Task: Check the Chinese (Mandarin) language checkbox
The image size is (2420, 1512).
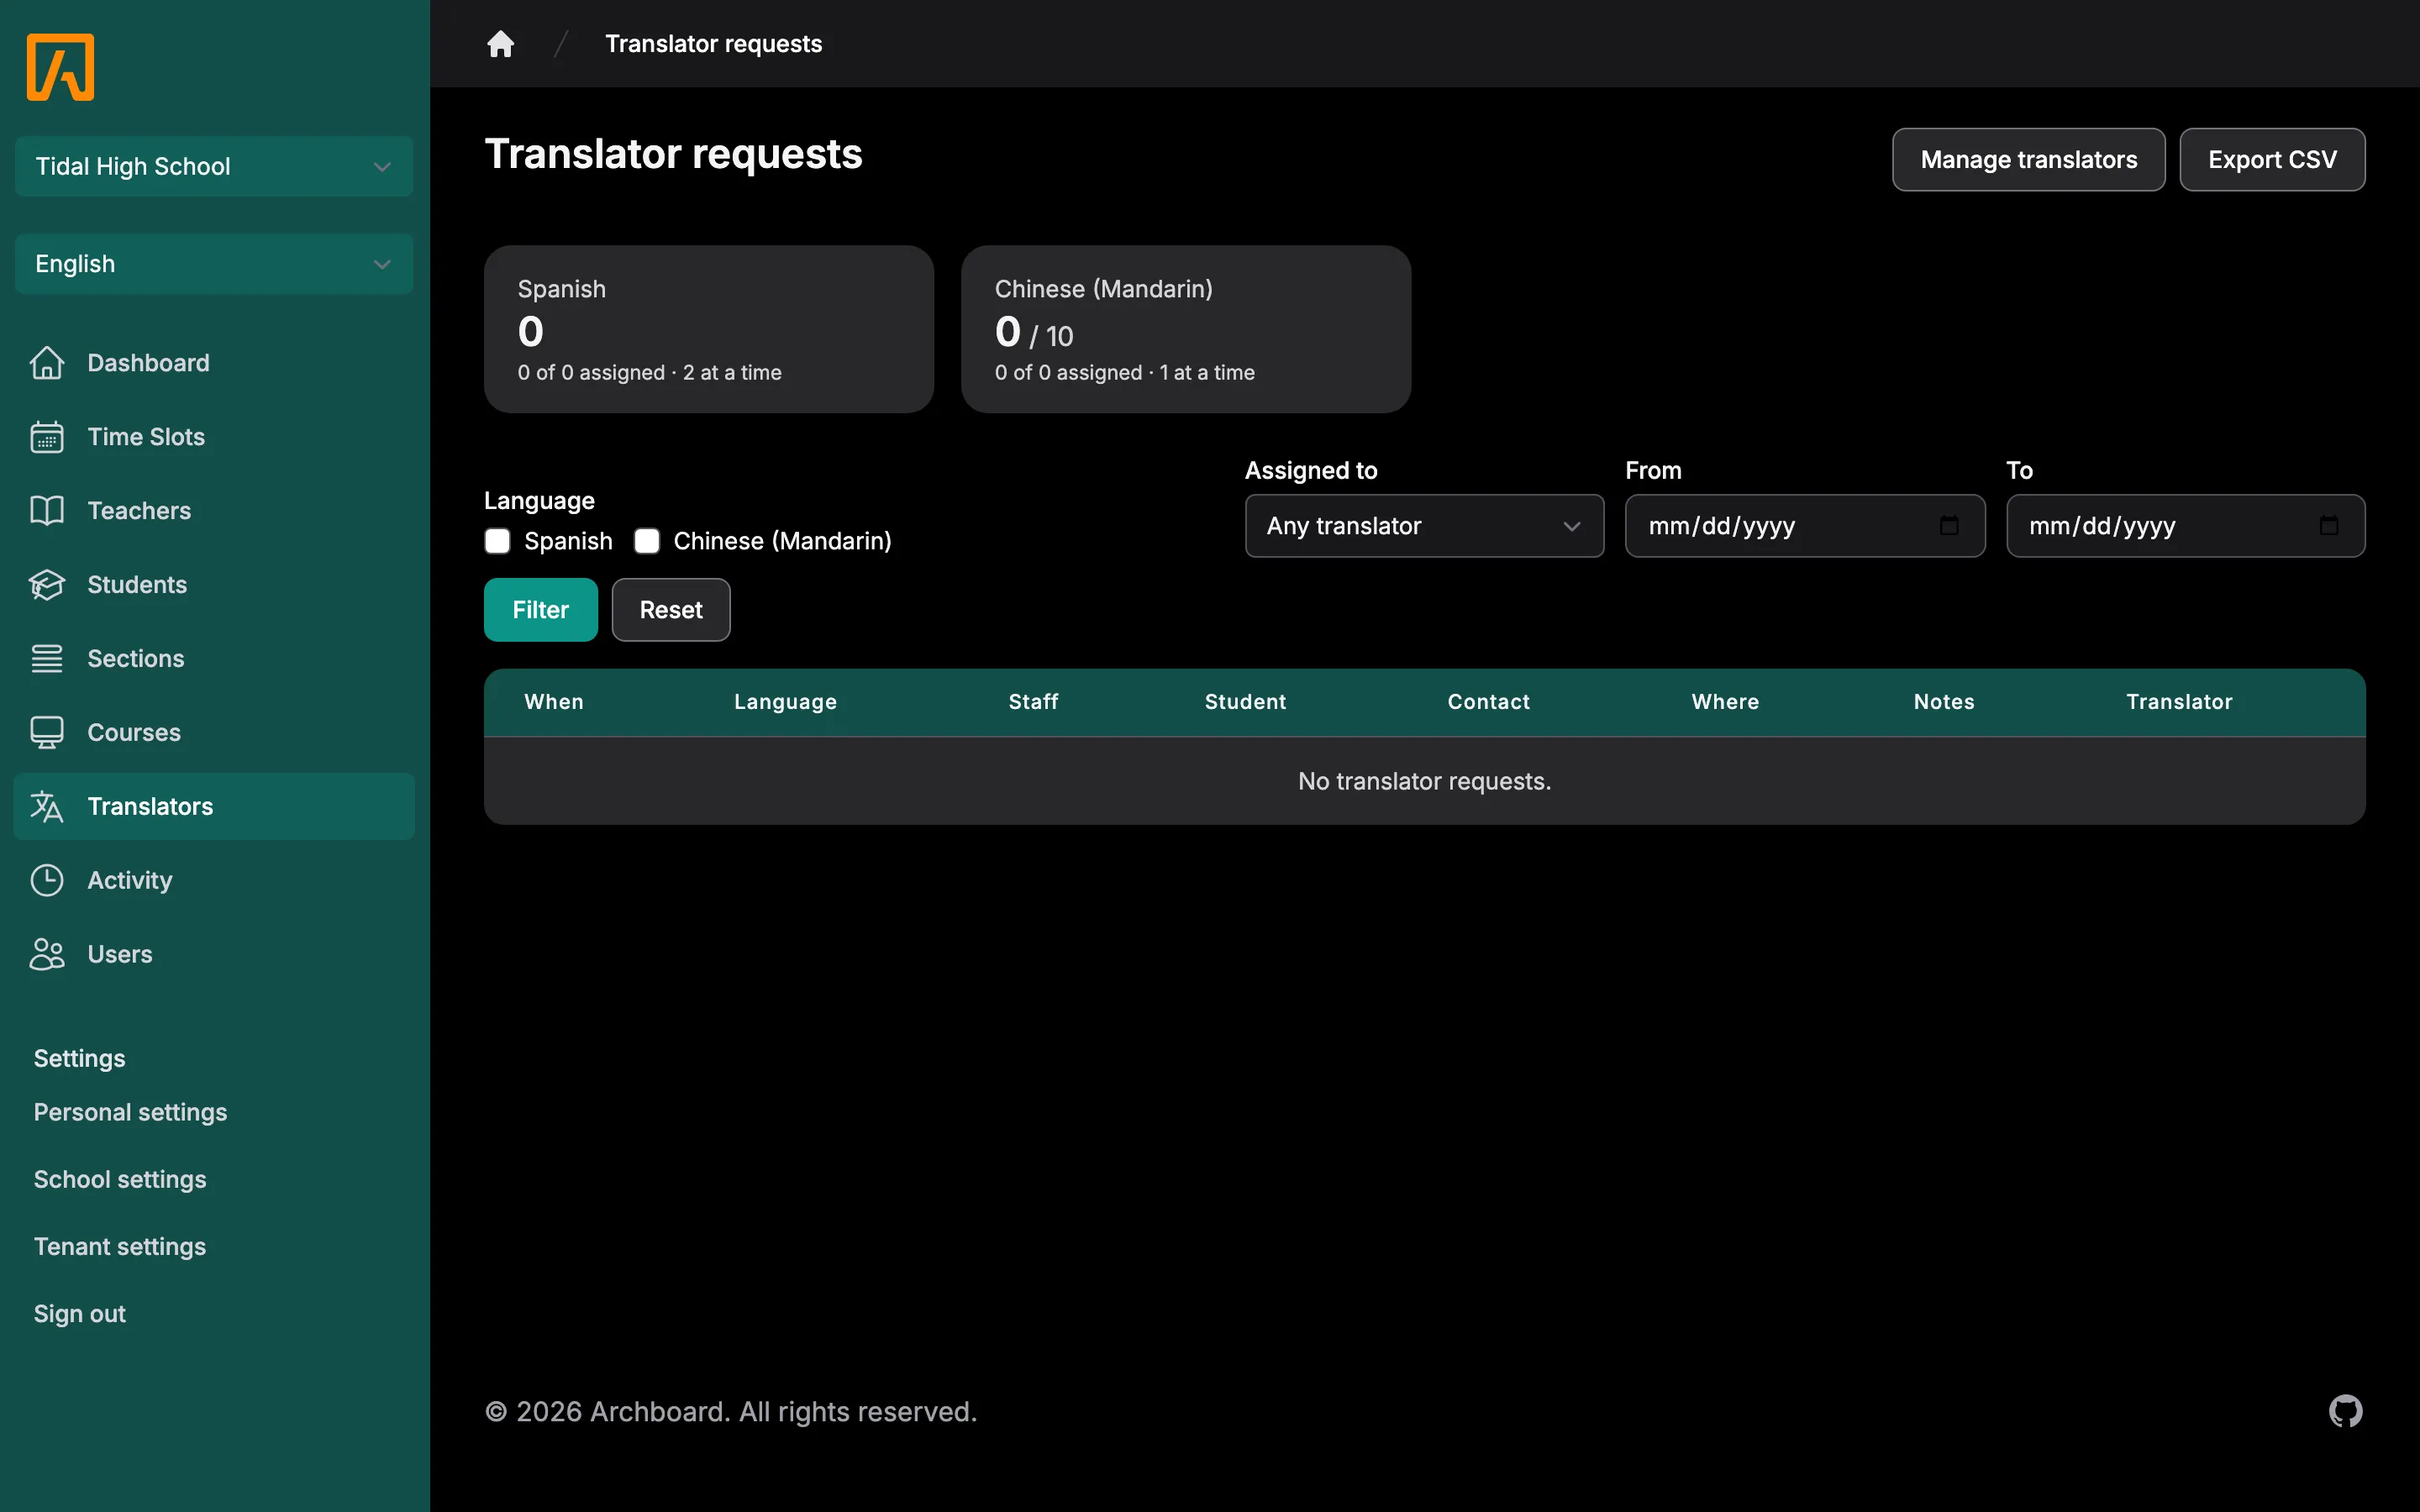Action: coord(647,541)
